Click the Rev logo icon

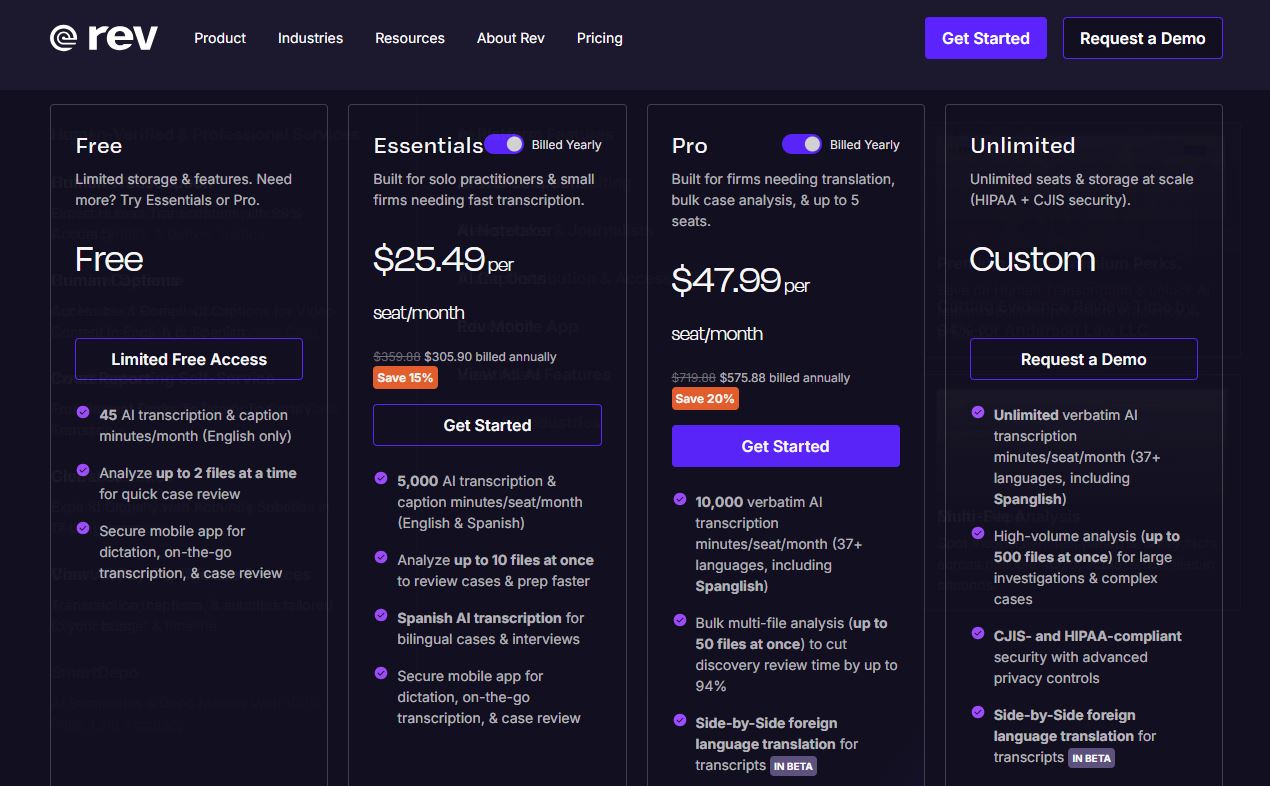pos(62,37)
